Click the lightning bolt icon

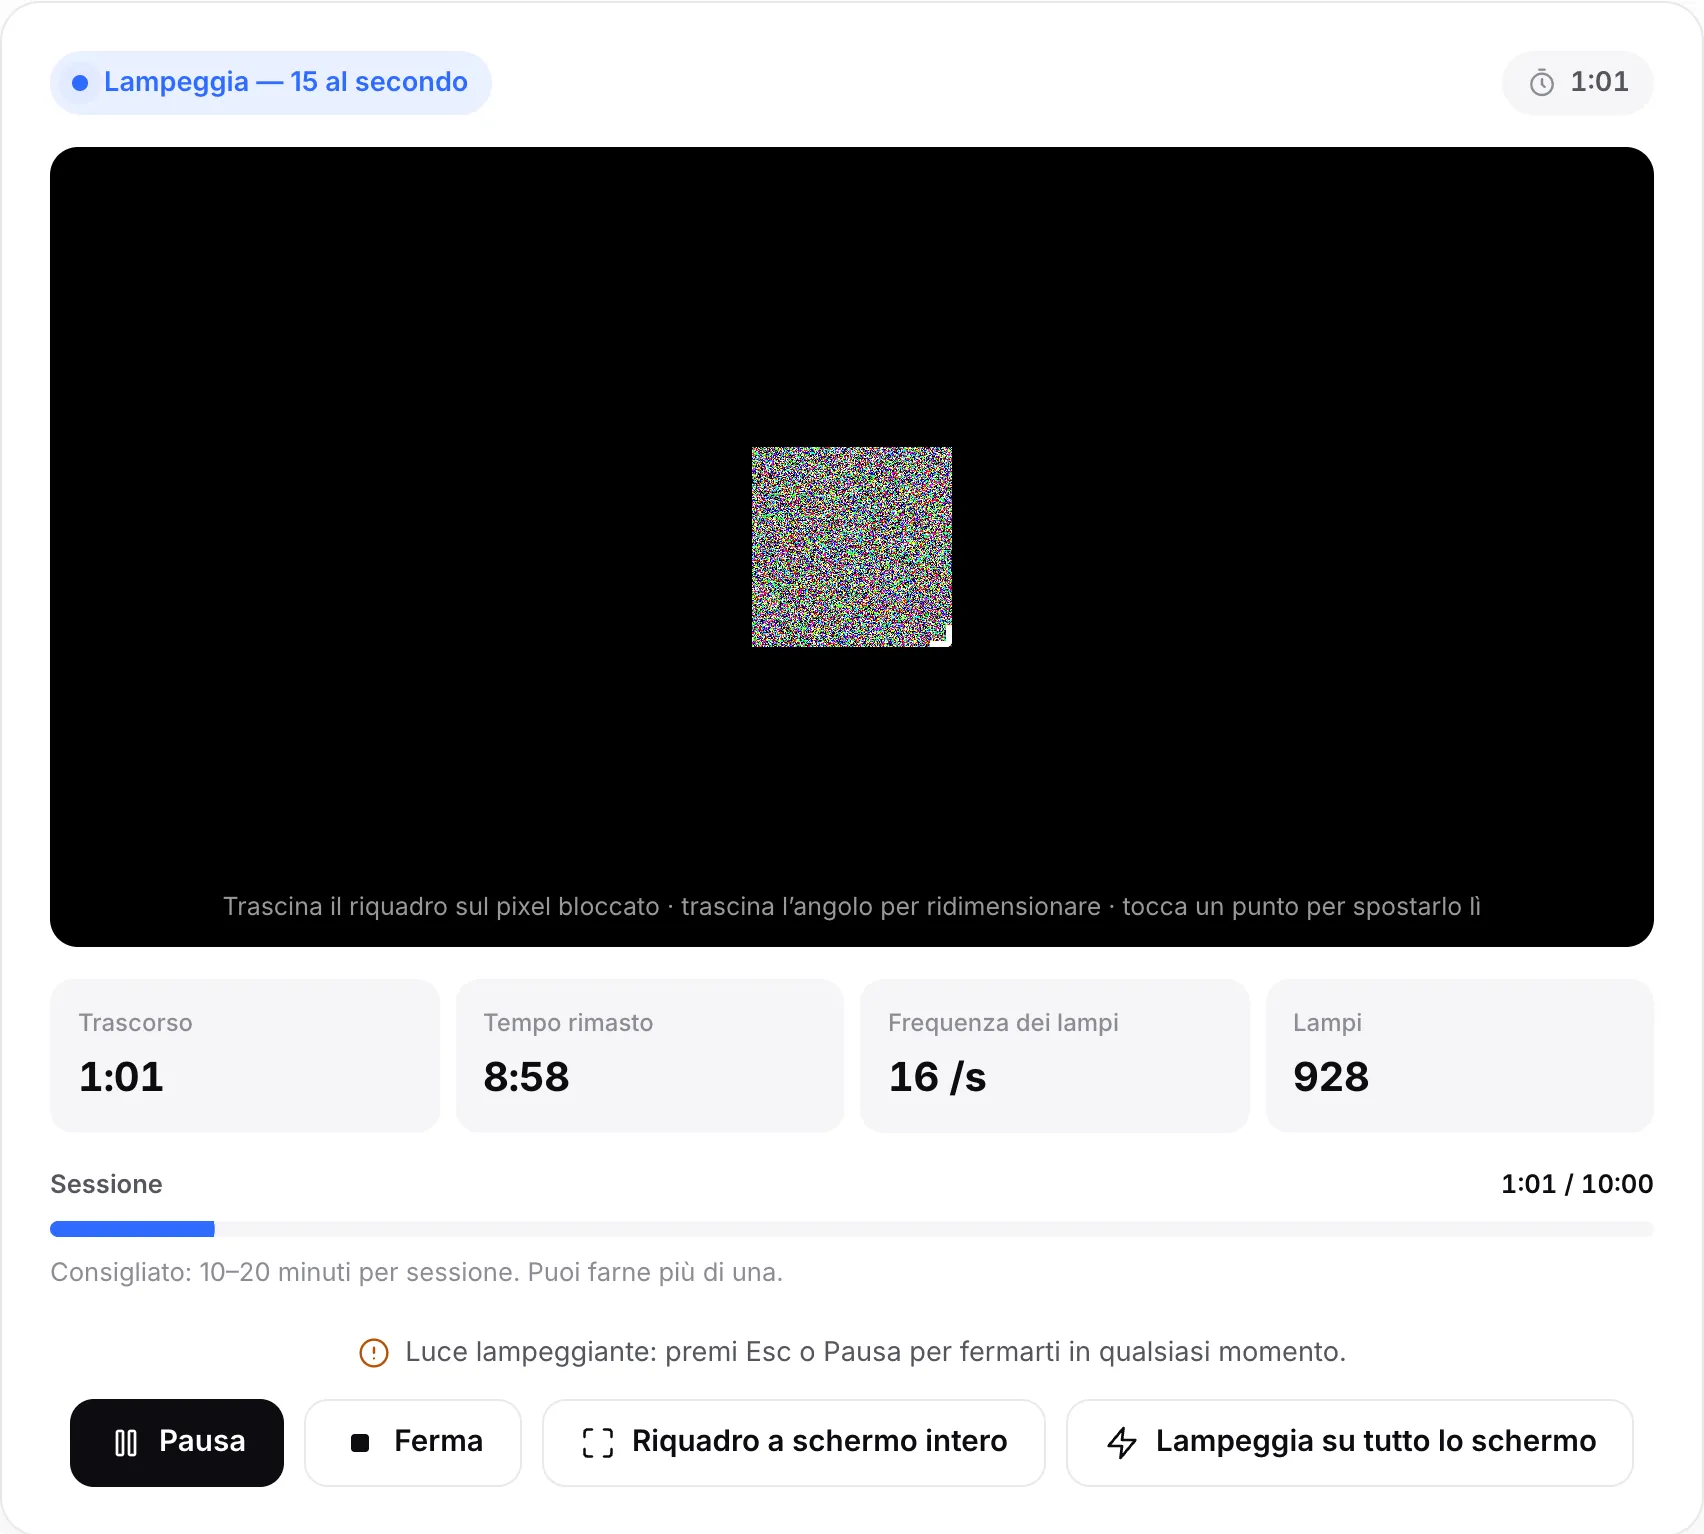(1122, 1443)
